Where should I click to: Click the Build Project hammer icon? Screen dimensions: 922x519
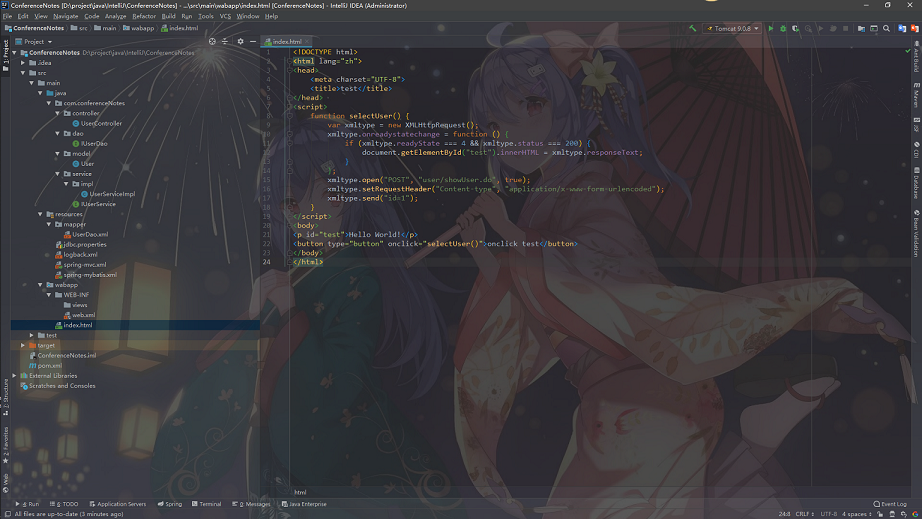click(x=693, y=28)
